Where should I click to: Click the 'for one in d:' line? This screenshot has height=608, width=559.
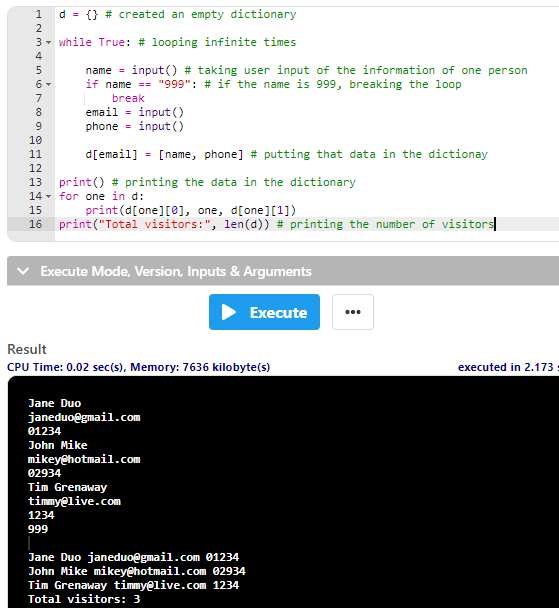tap(102, 196)
